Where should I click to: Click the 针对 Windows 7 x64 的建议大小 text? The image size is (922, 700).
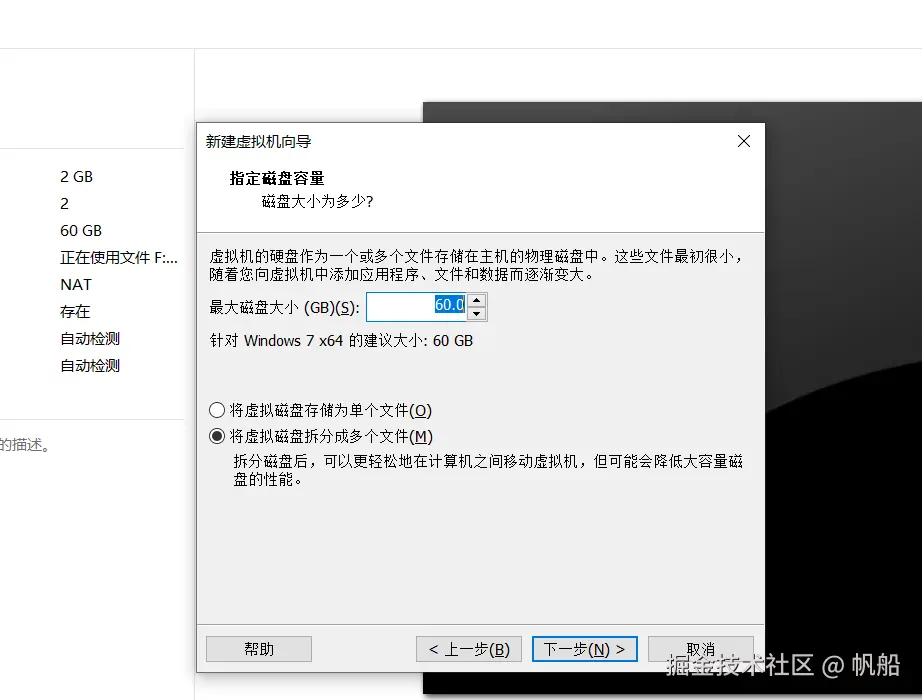(341, 341)
